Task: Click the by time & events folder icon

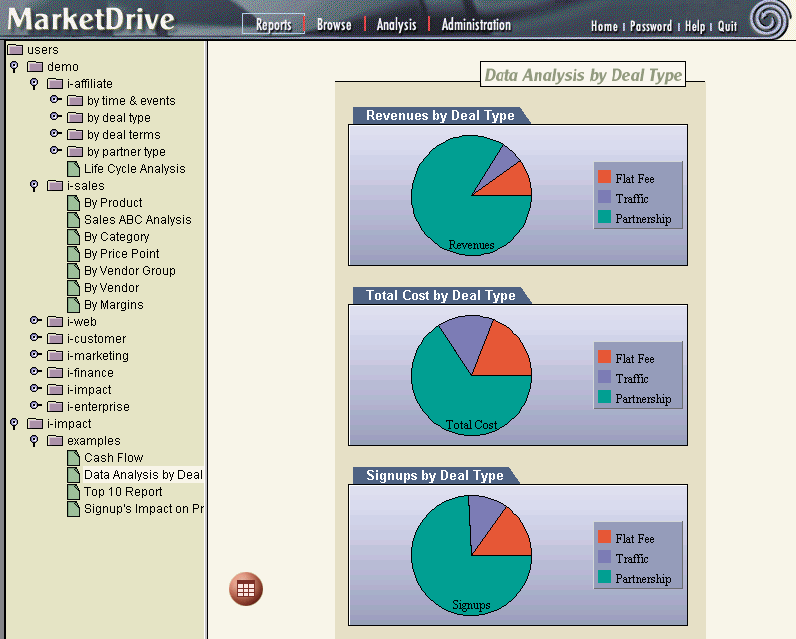Action: click(x=75, y=100)
